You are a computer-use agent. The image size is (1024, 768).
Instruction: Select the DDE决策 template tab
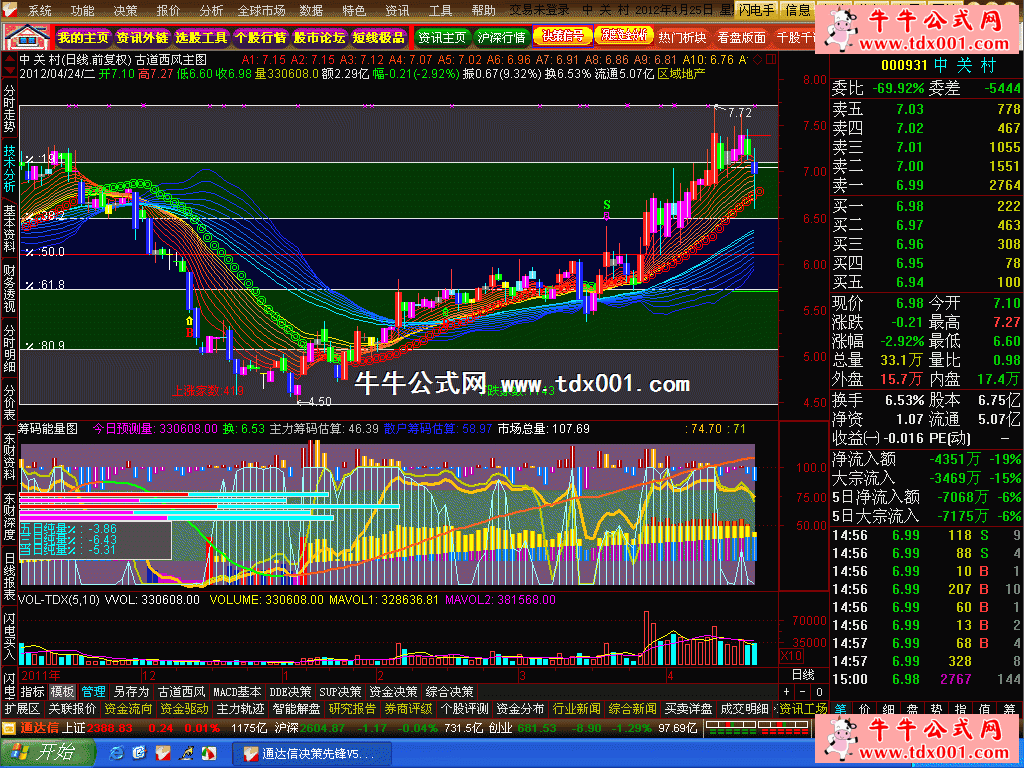(x=289, y=692)
